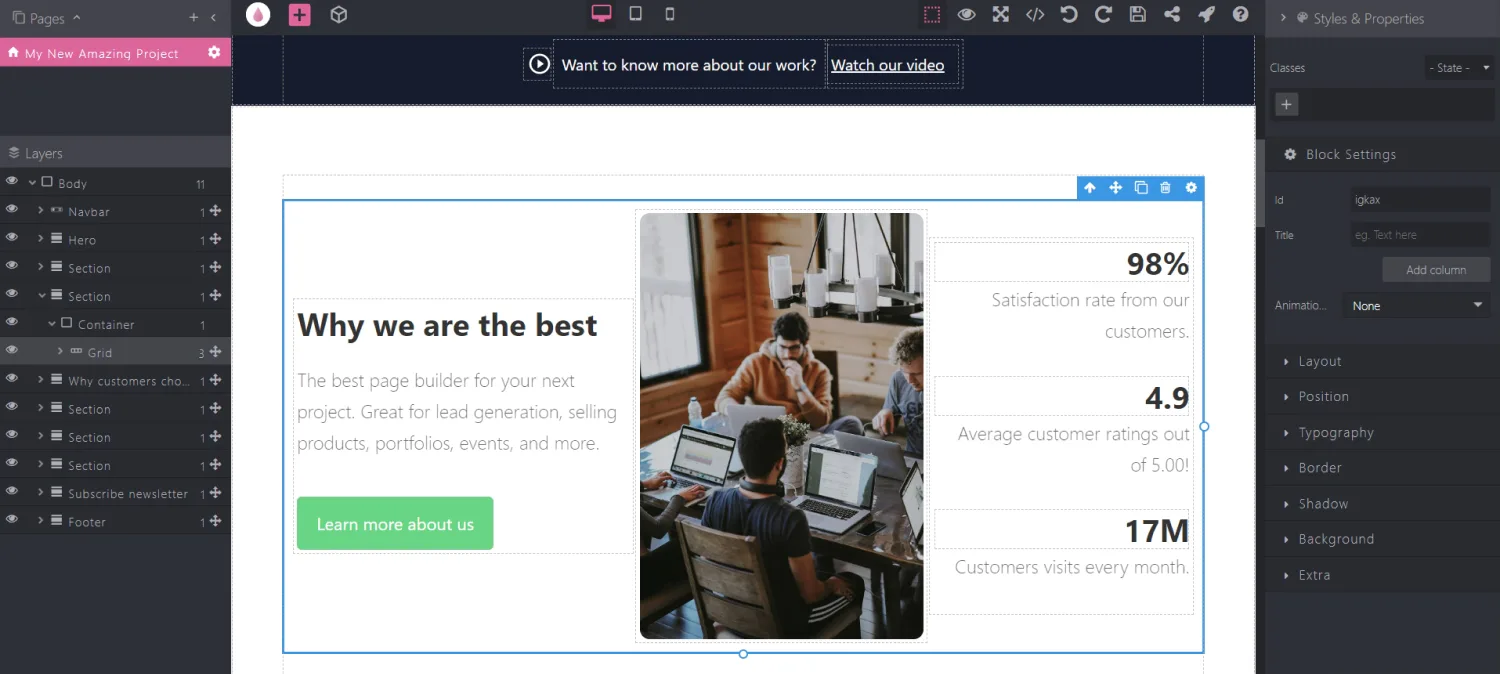Click the Add column button
The width and height of the screenshot is (1500, 674).
1435,270
